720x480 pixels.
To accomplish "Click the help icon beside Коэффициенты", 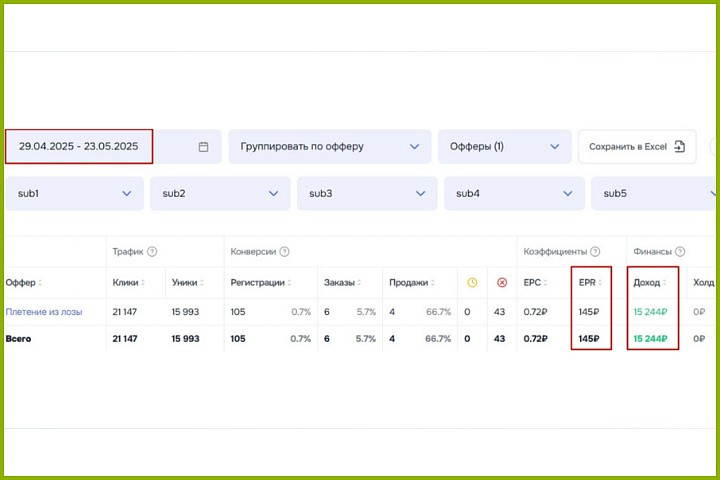I will pos(595,251).
